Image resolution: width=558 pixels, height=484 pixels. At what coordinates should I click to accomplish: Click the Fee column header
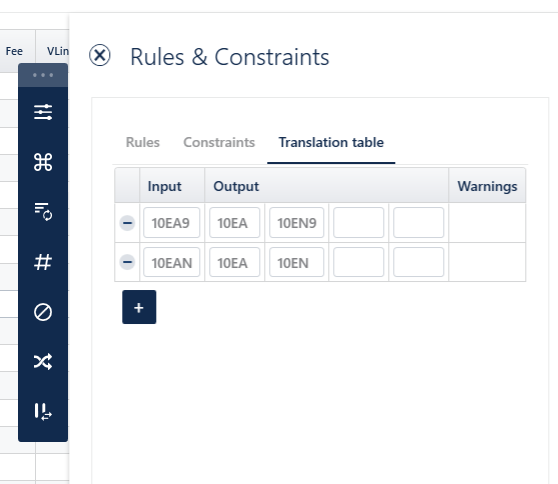point(14,51)
